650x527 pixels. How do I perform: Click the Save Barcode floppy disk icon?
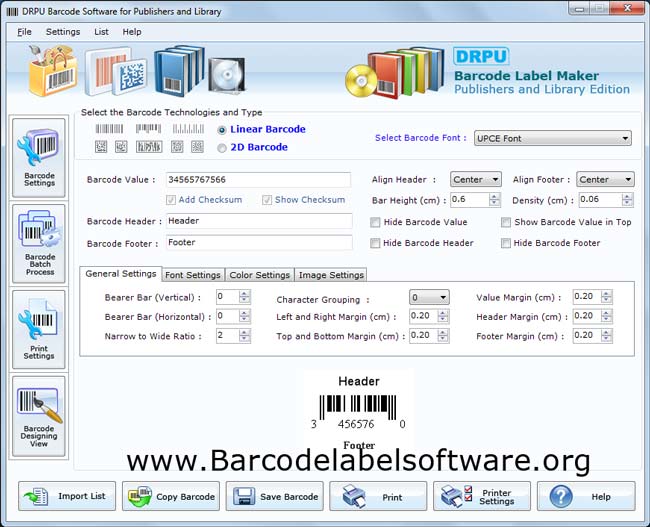coord(244,496)
